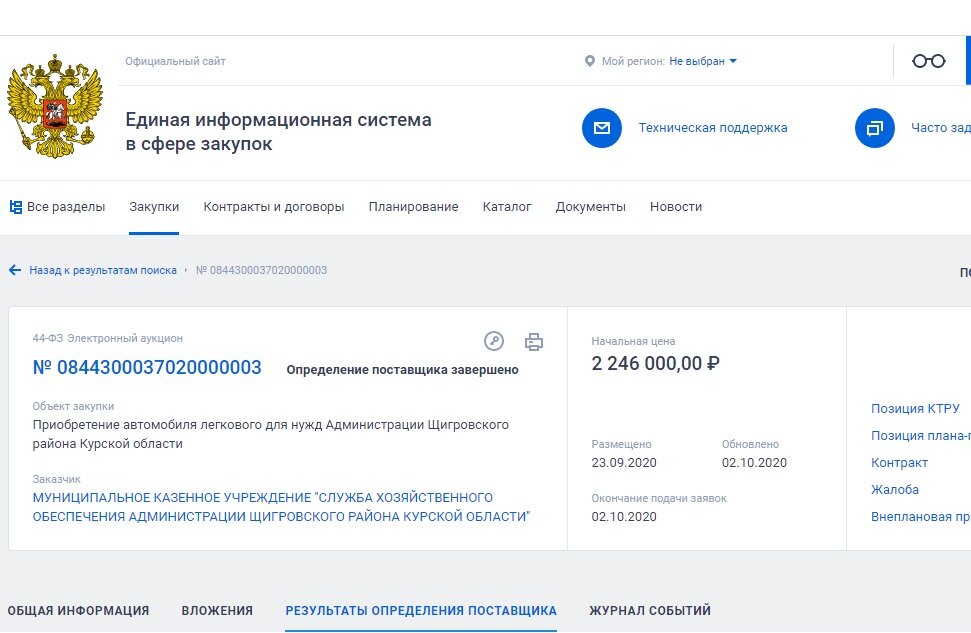Open the Новости menu
This screenshot has height=633, width=971.
coord(676,207)
